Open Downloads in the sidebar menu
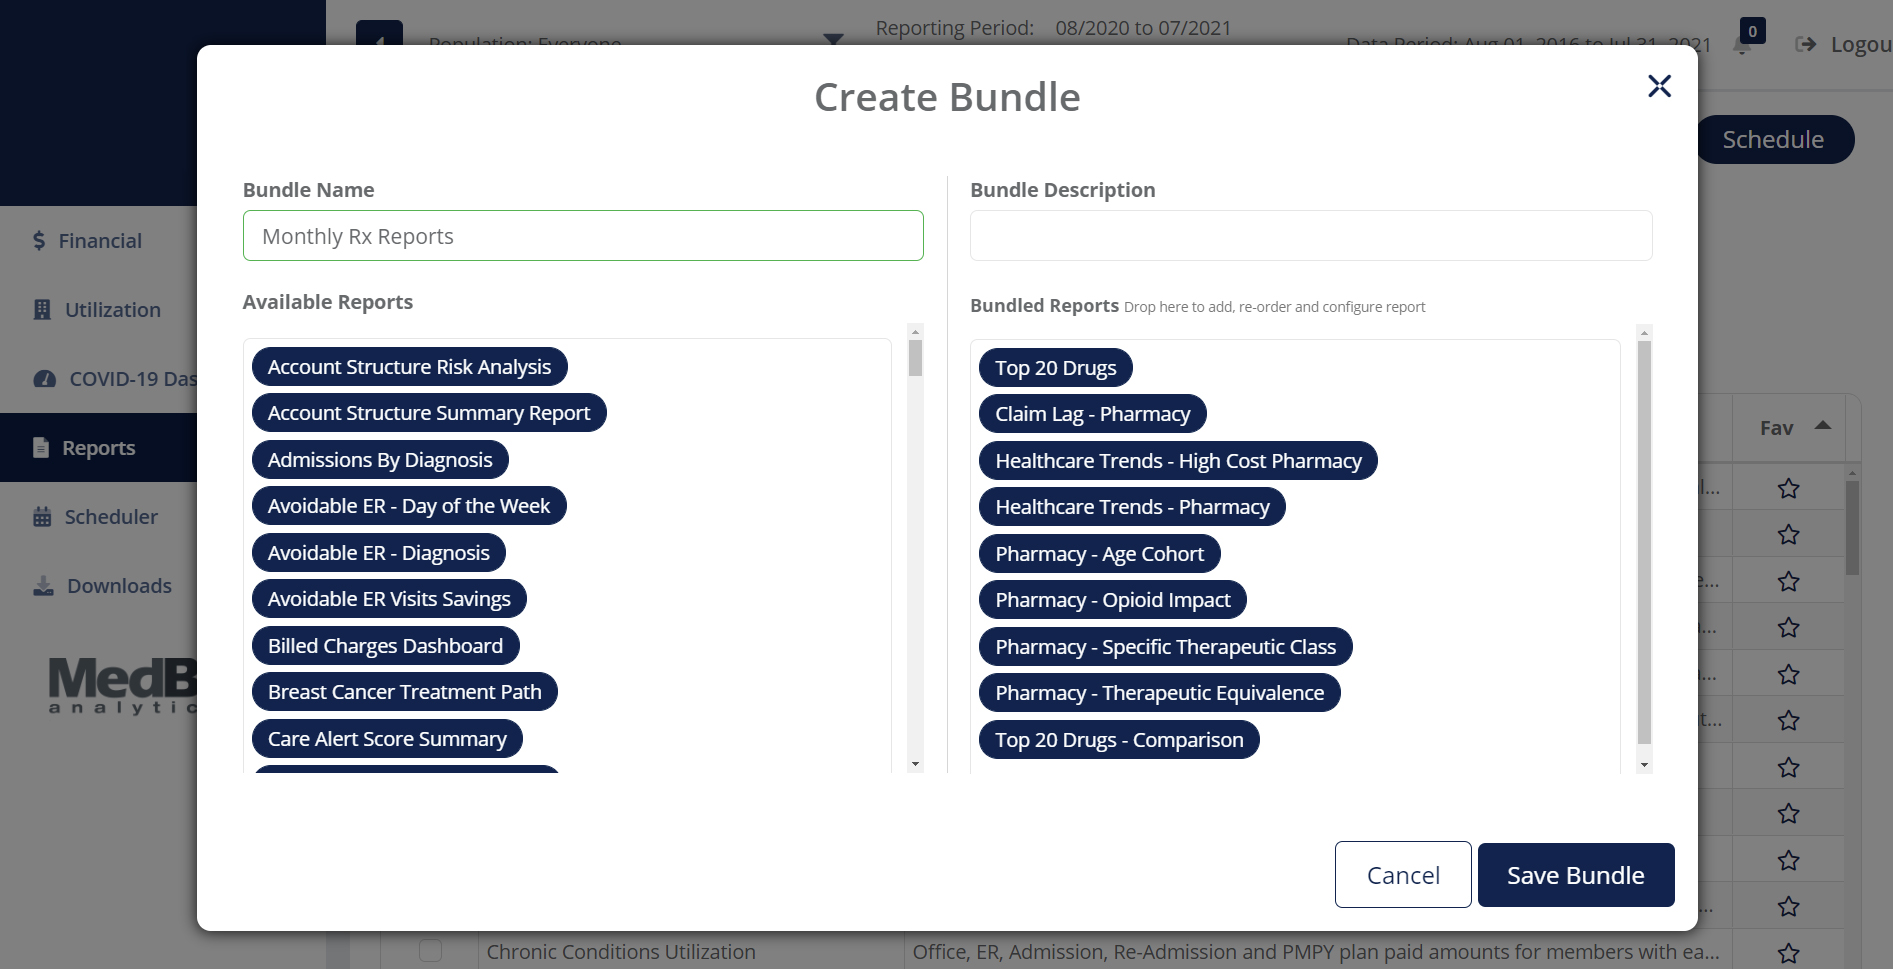 (119, 586)
